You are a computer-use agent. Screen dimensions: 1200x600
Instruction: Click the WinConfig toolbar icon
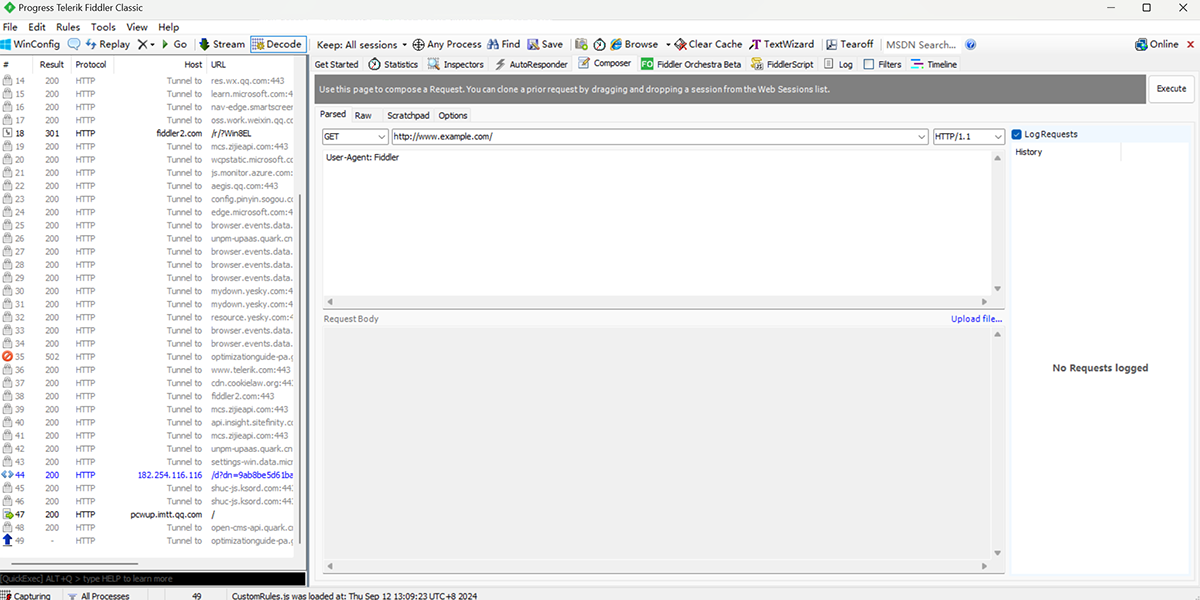click(30, 44)
